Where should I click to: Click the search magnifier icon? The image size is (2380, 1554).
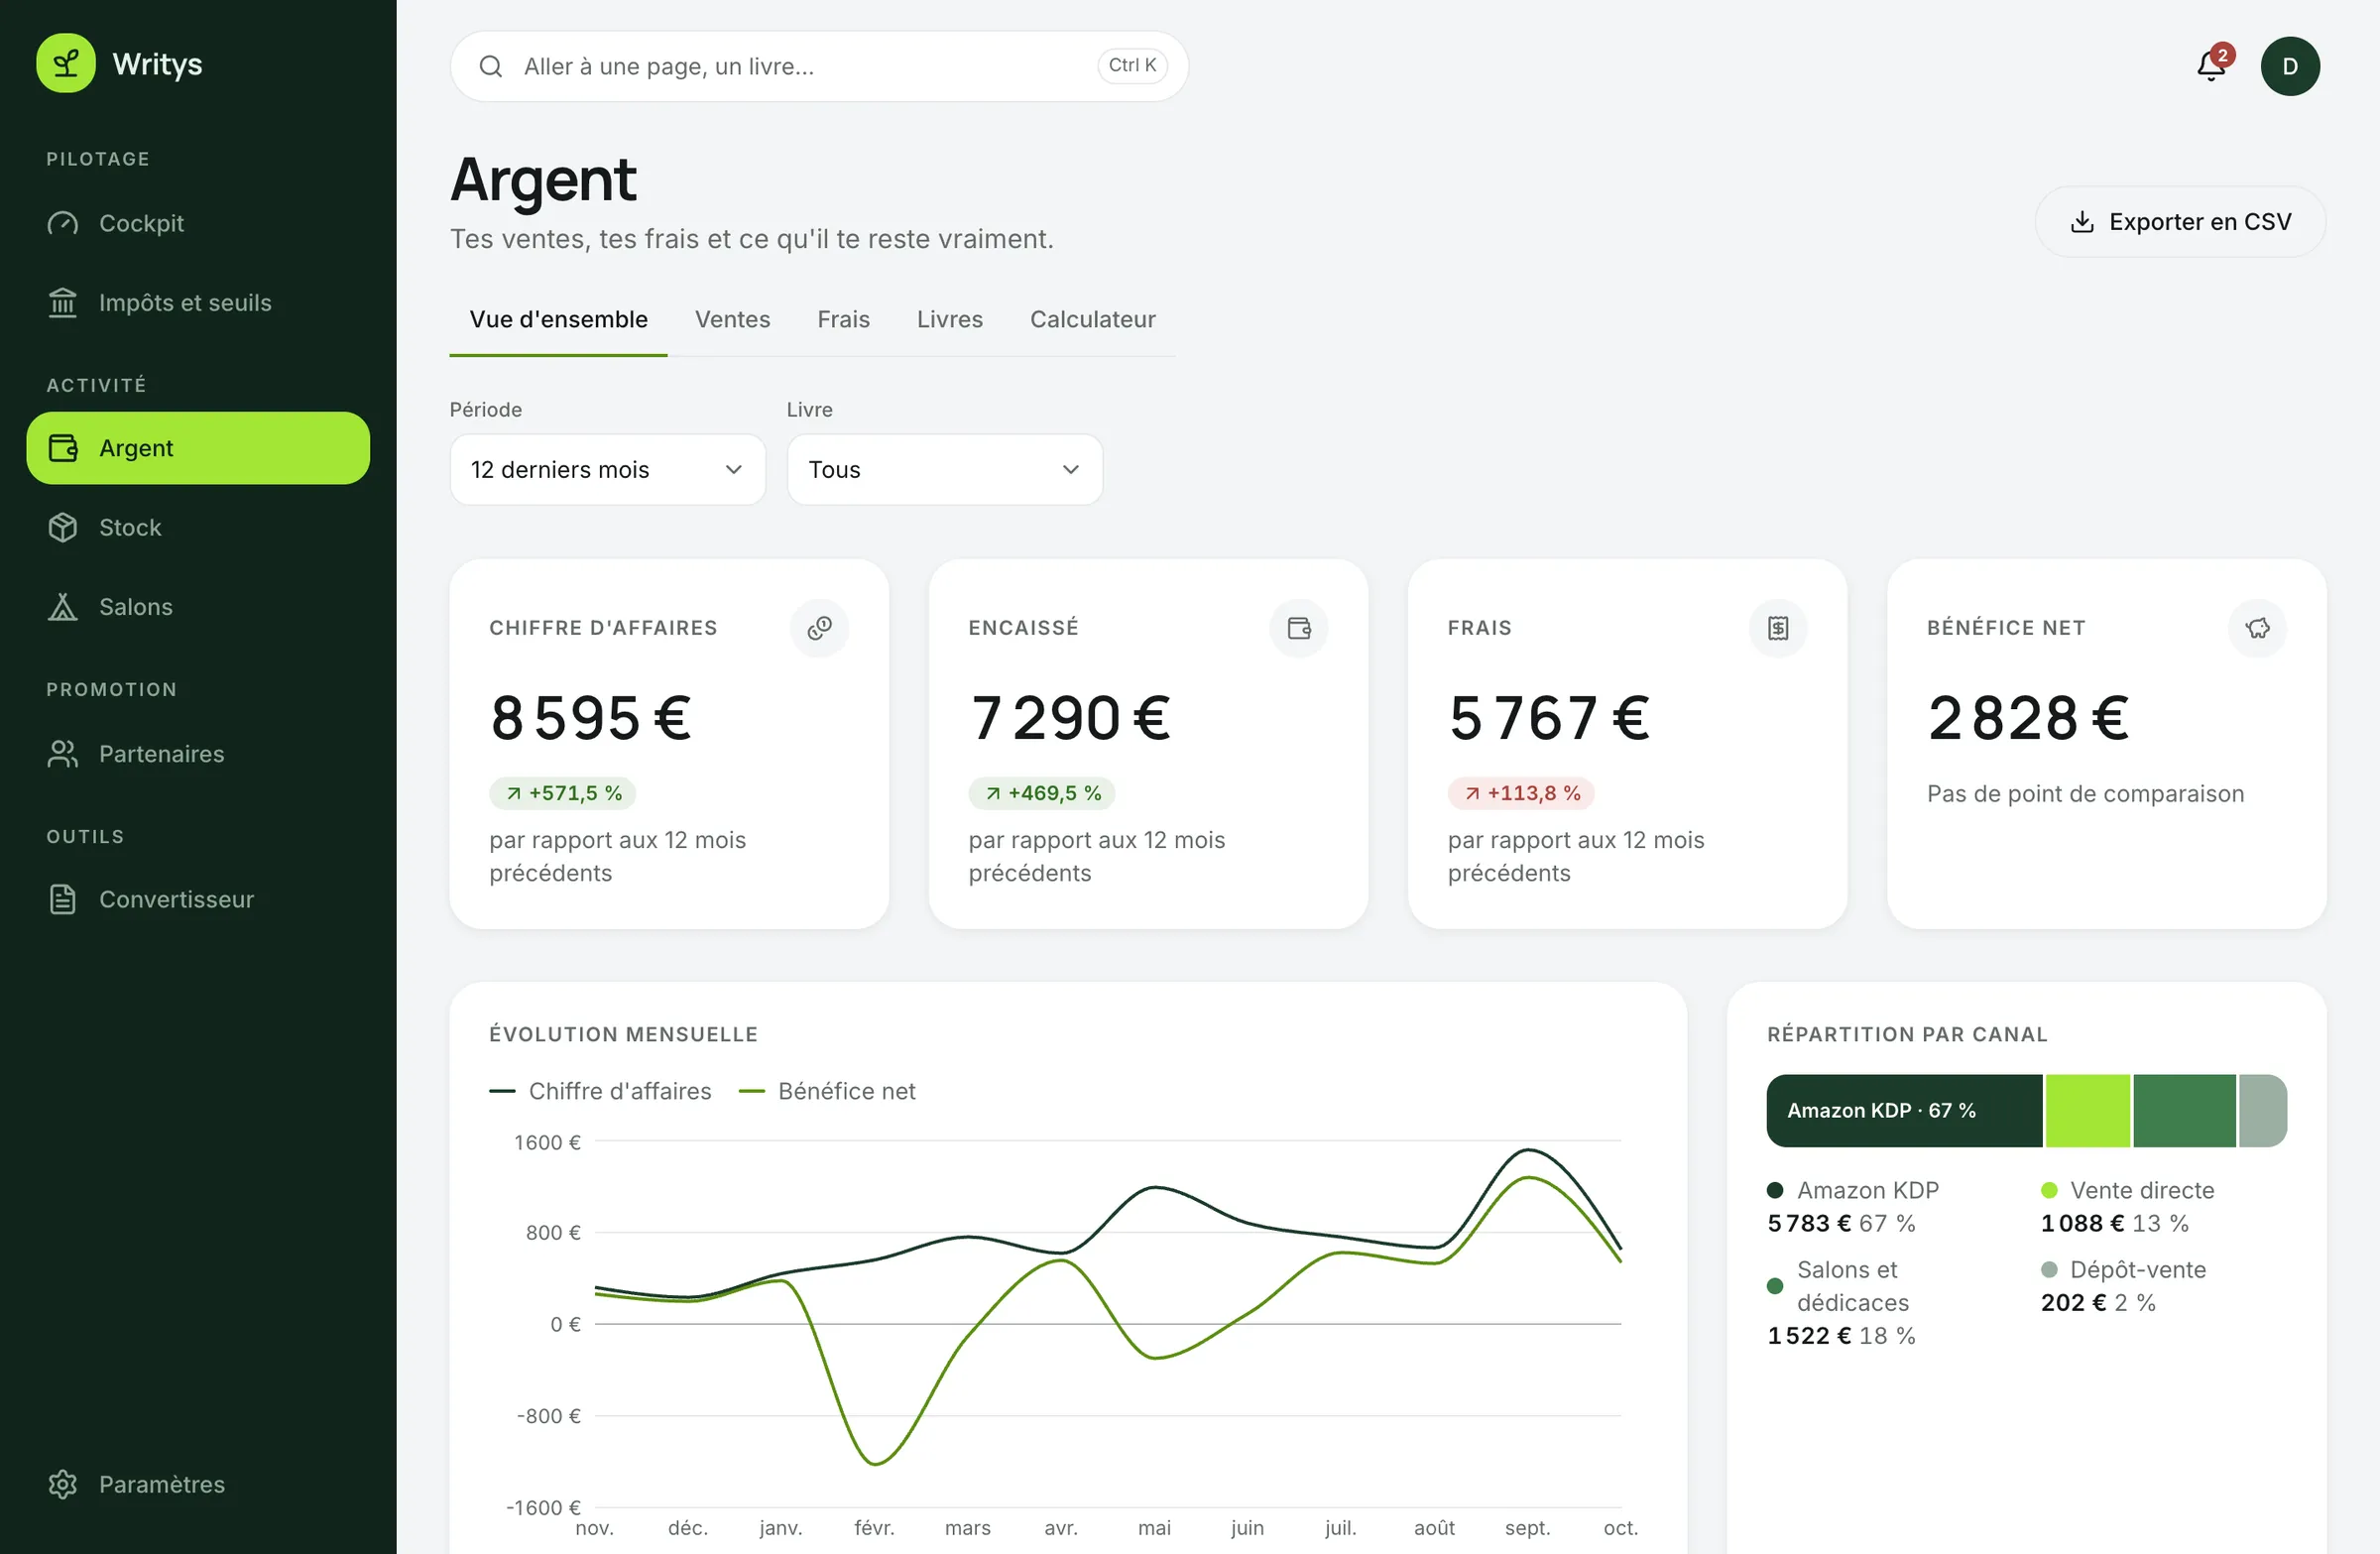(490, 66)
